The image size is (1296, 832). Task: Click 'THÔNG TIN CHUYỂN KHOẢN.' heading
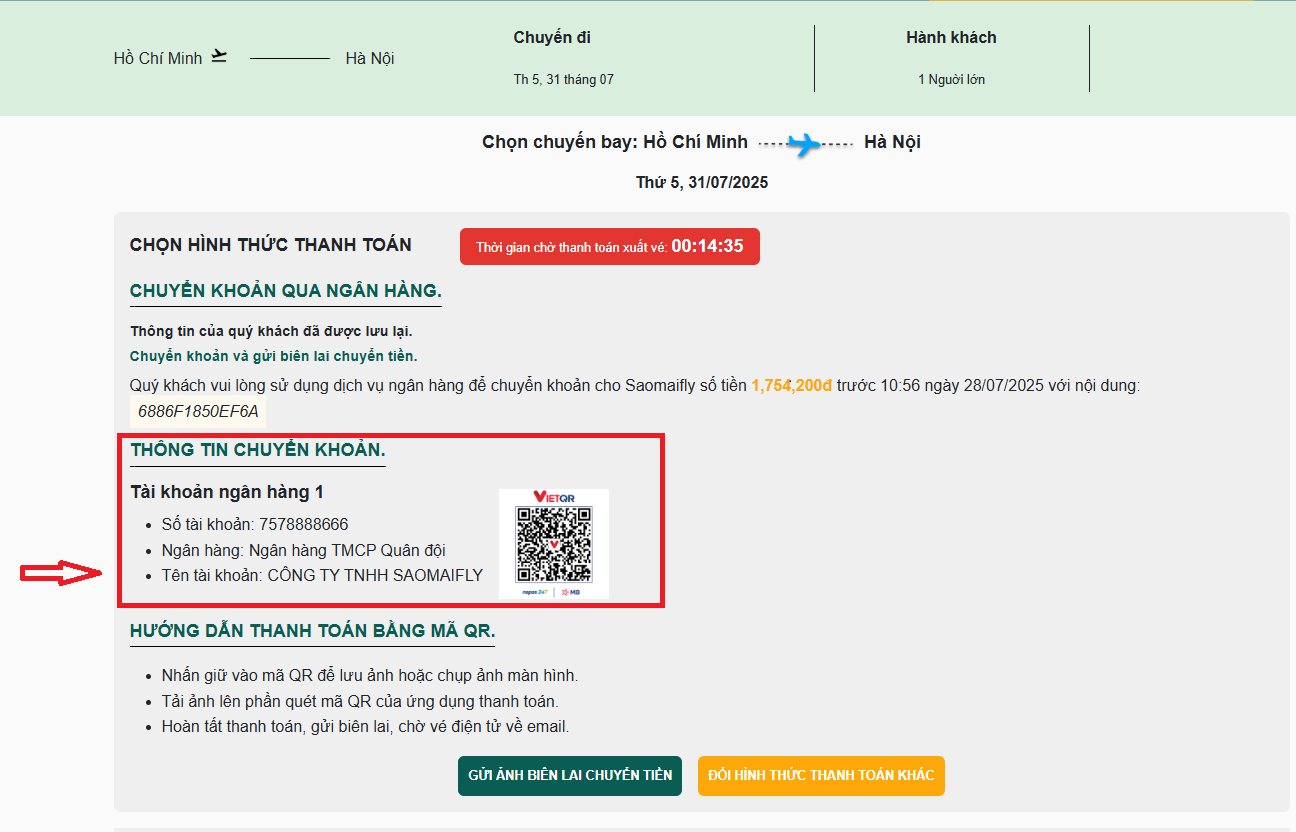[258, 450]
